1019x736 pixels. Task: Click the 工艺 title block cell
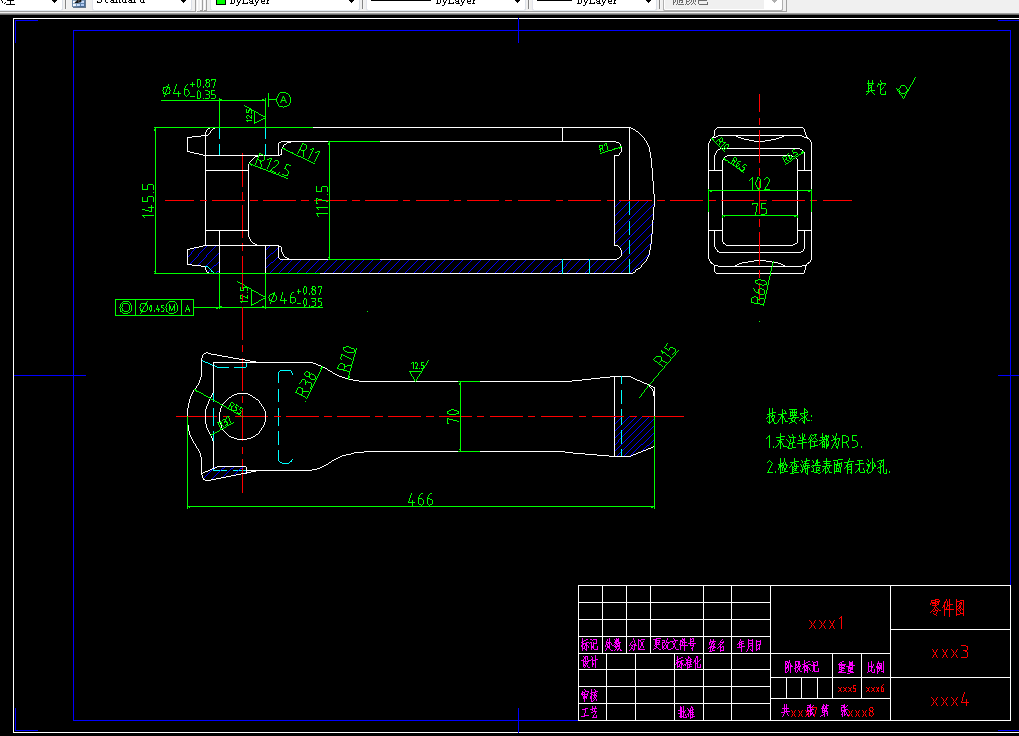coord(589,712)
